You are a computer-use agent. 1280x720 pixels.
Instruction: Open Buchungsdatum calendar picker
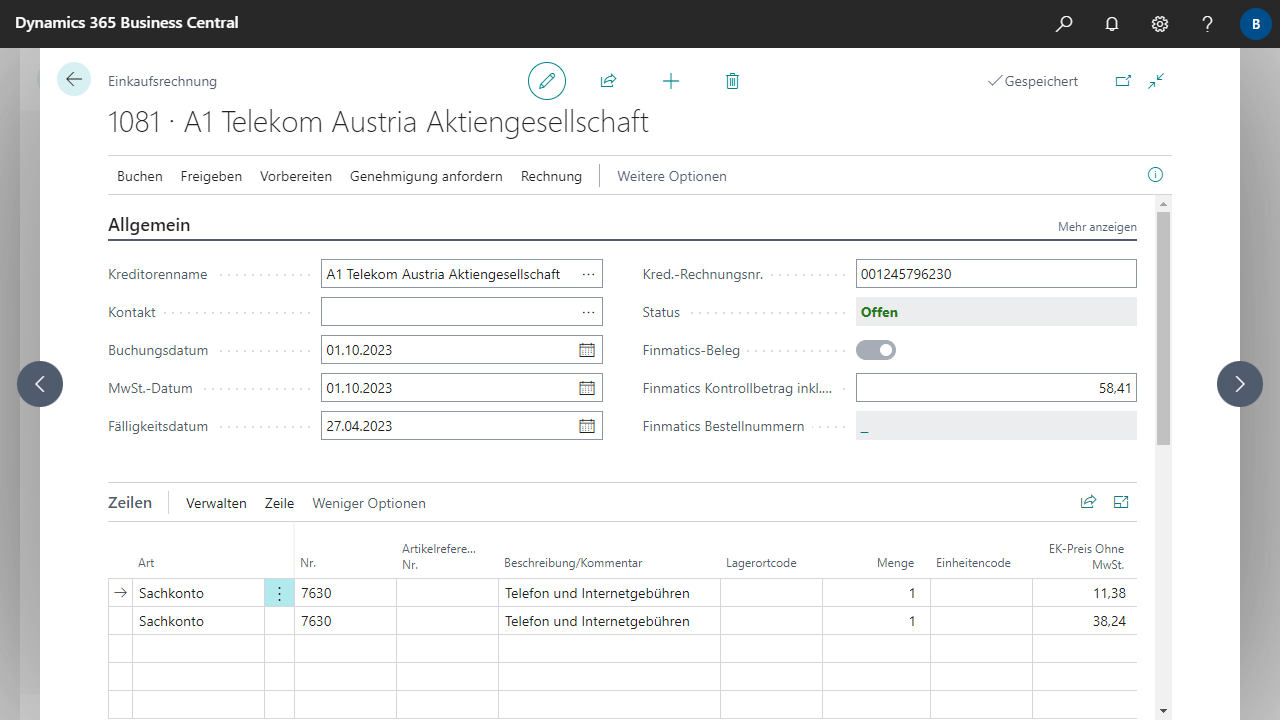point(587,350)
